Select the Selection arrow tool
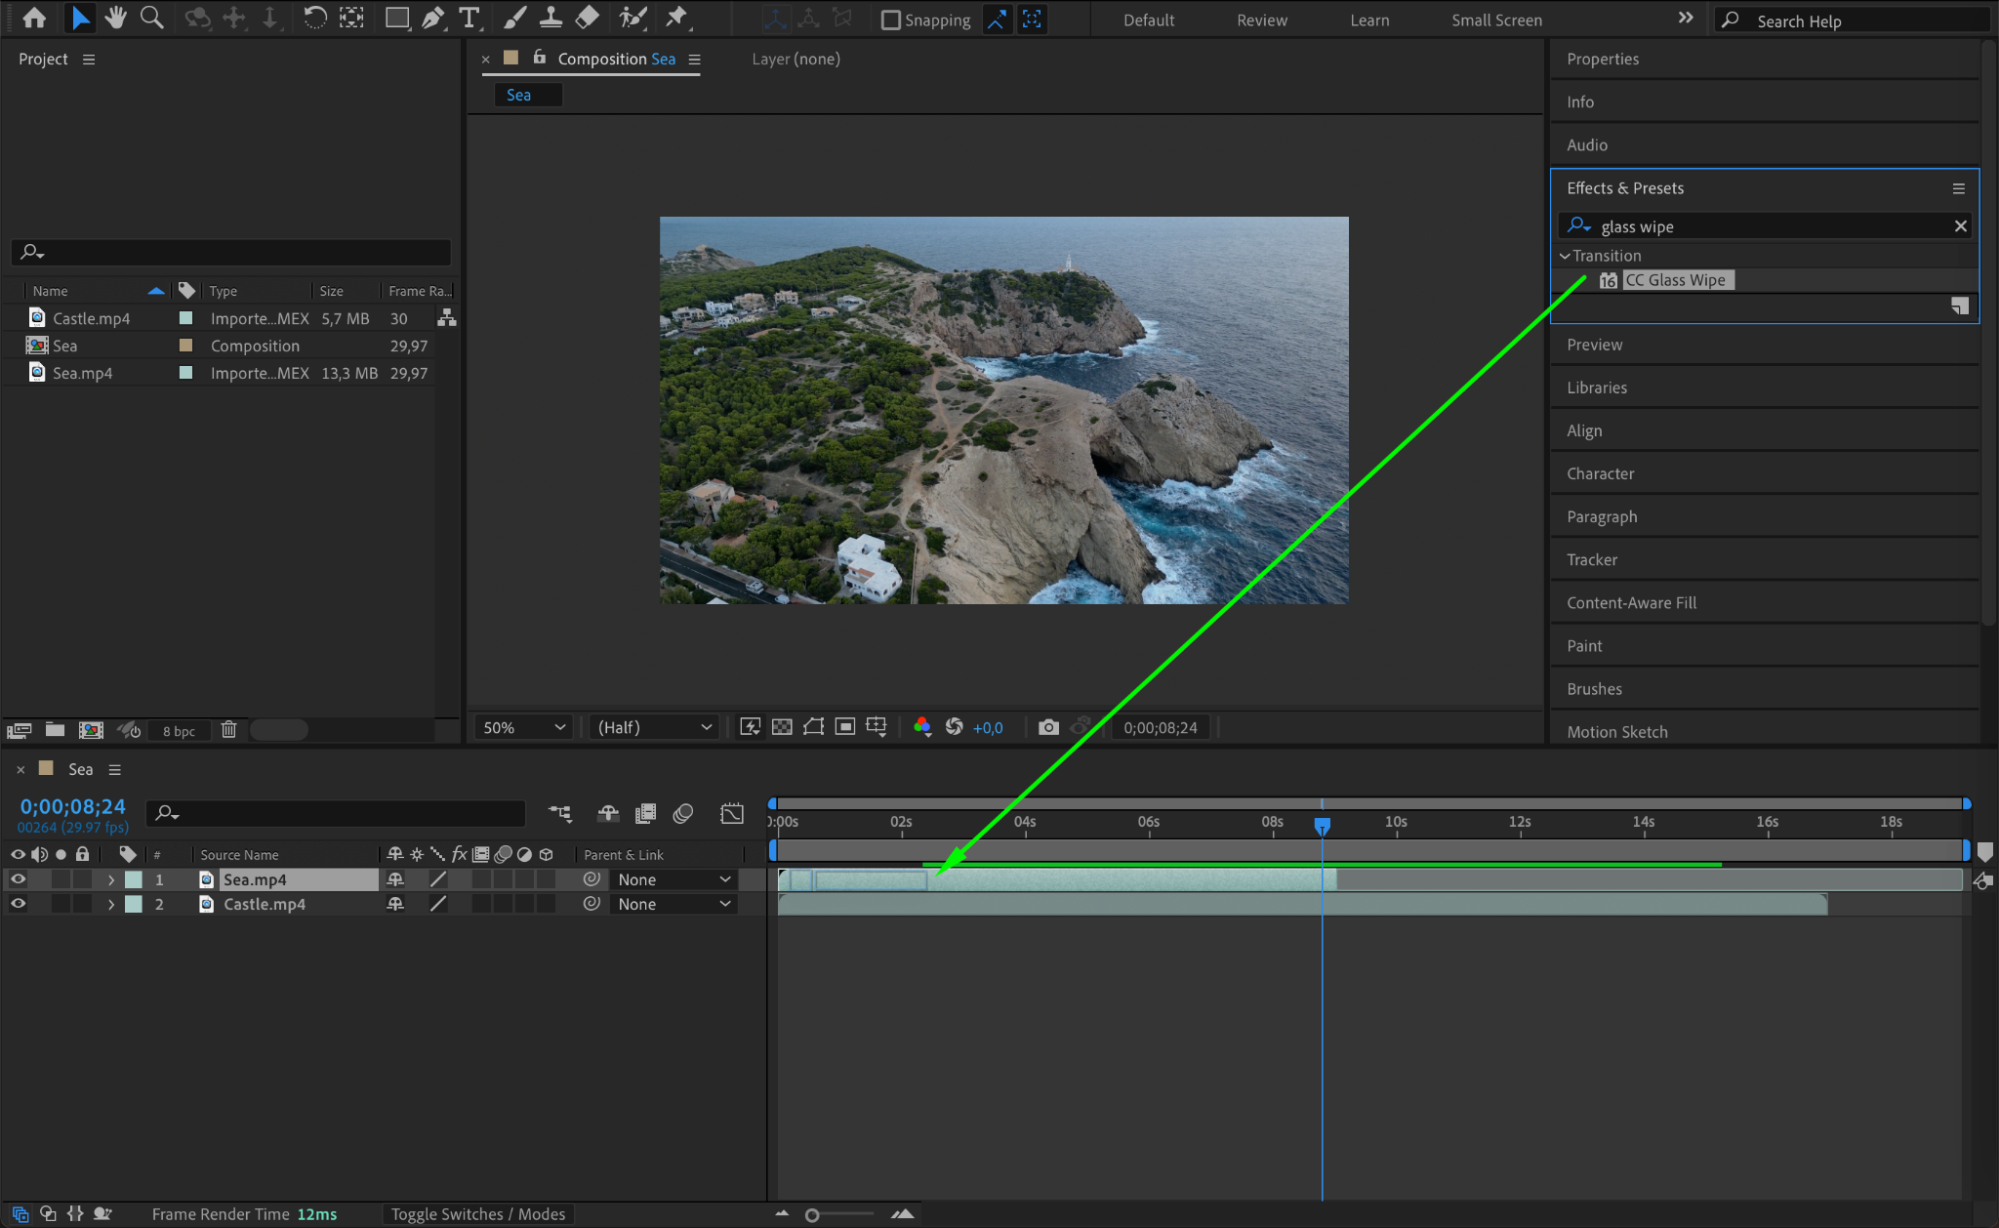This screenshot has width=1999, height=1228. coord(80,18)
